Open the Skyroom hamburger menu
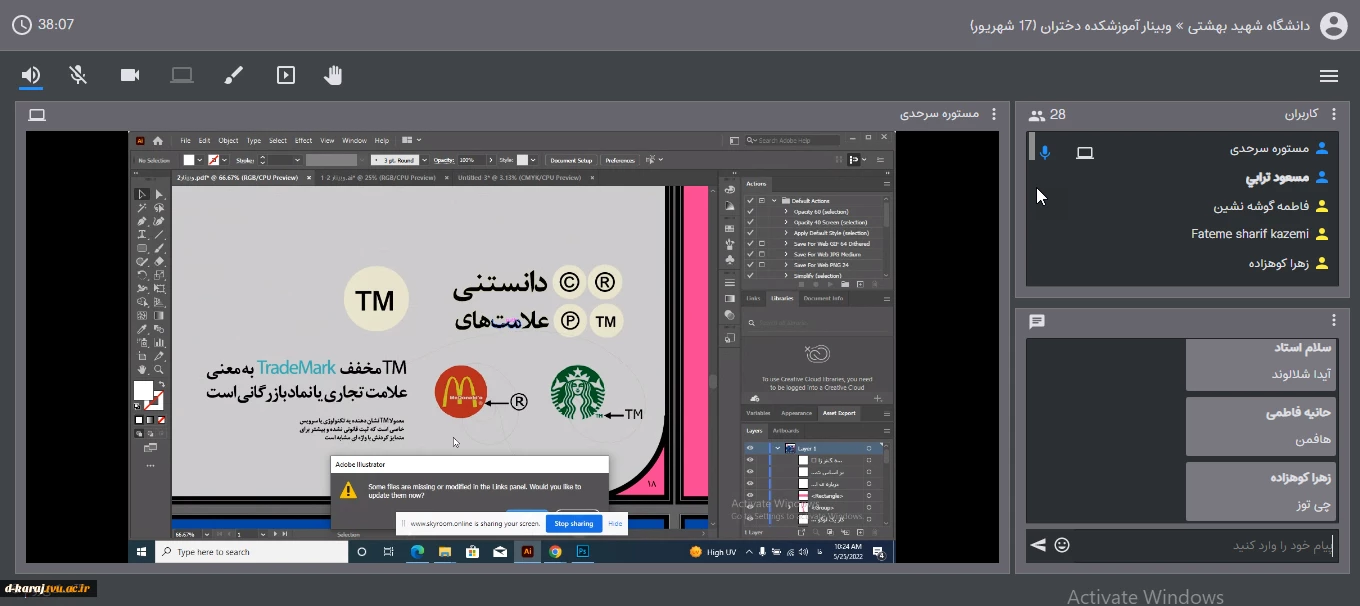 point(1329,76)
